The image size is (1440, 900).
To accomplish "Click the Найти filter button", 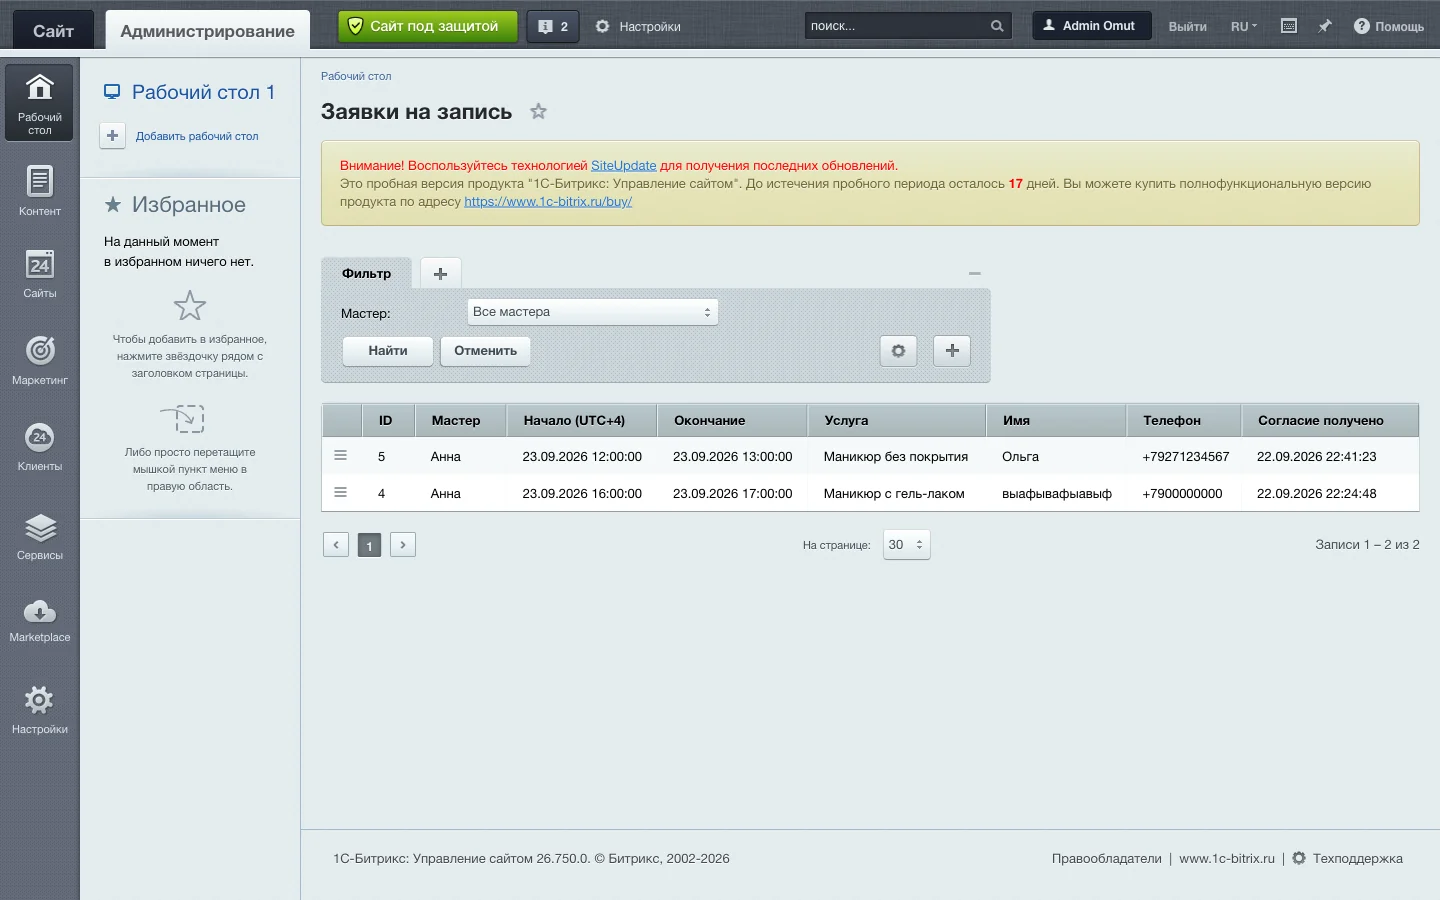I will coord(388,351).
